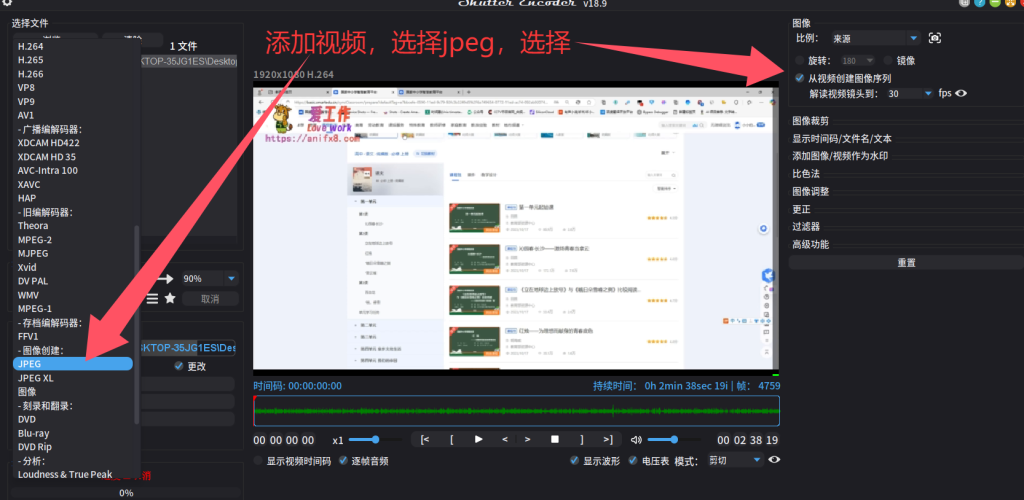Click the 重置 reset button
The image size is (1024, 500).
coord(906,262)
